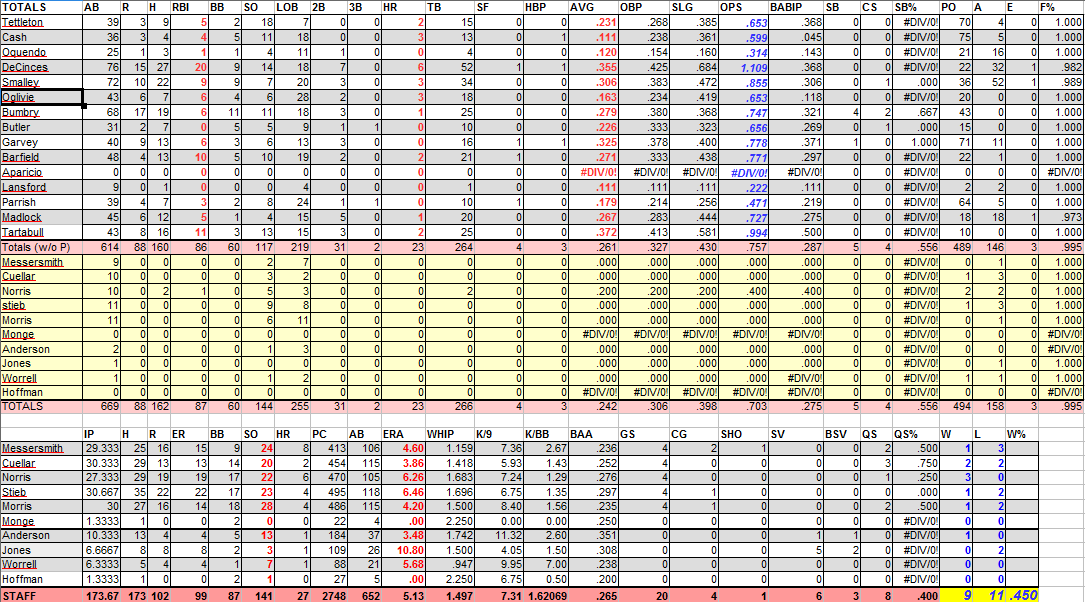1085x602 pixels.
Task: Select Tartabull's AVG cell showing .372
Action: click(594, 232)
